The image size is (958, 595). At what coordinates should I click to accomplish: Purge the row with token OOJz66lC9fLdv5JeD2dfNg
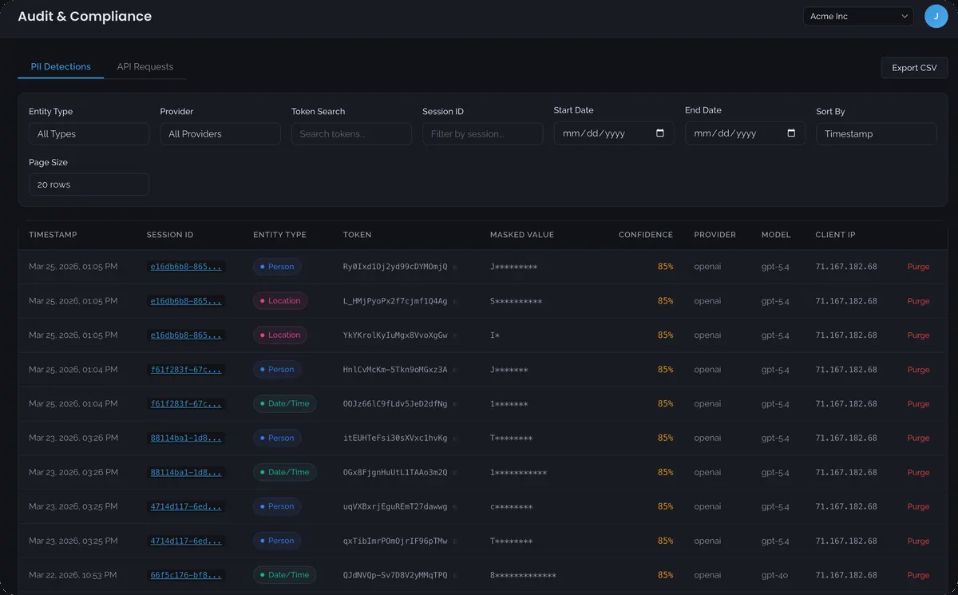(918, 403)
